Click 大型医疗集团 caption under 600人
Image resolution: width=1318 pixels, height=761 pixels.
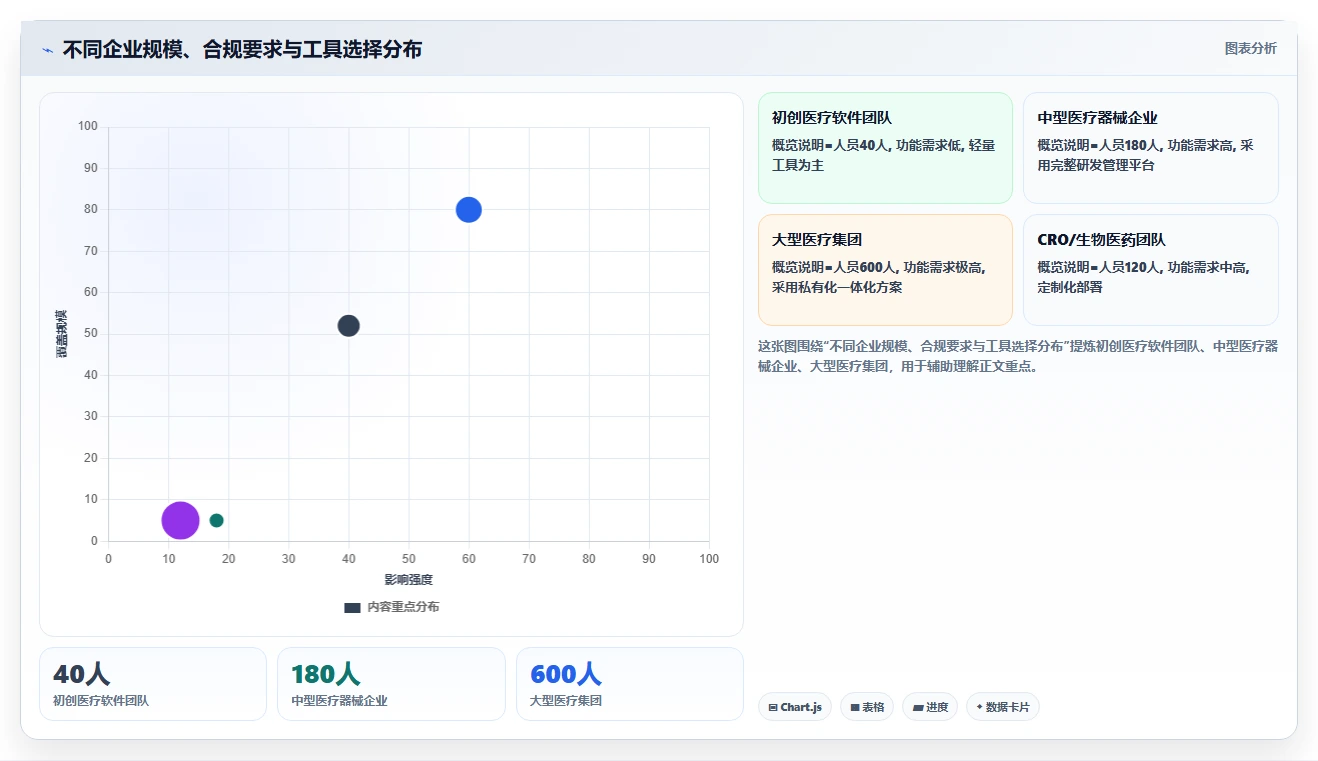pyautogui.click(x=566, y=701)
